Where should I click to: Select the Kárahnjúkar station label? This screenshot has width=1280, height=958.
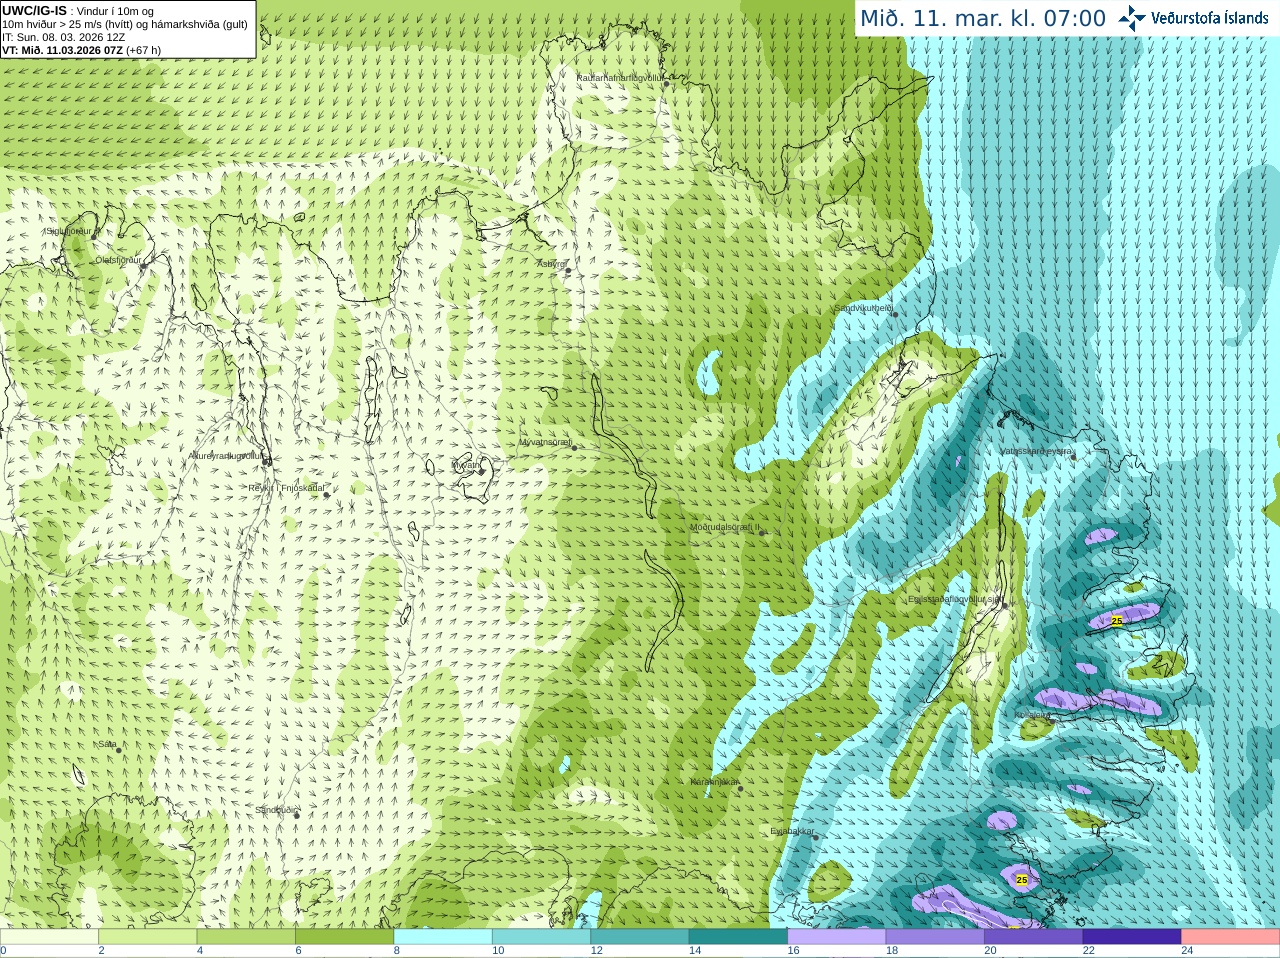coord(714,782)
